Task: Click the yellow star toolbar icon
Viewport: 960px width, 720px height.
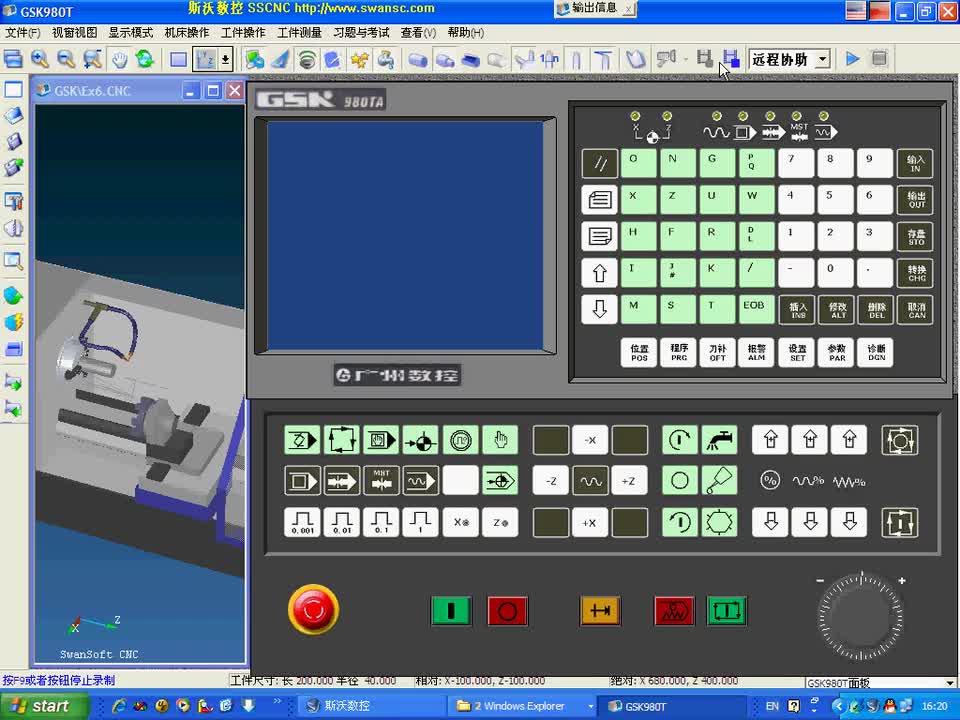Action: click(359, 59)
